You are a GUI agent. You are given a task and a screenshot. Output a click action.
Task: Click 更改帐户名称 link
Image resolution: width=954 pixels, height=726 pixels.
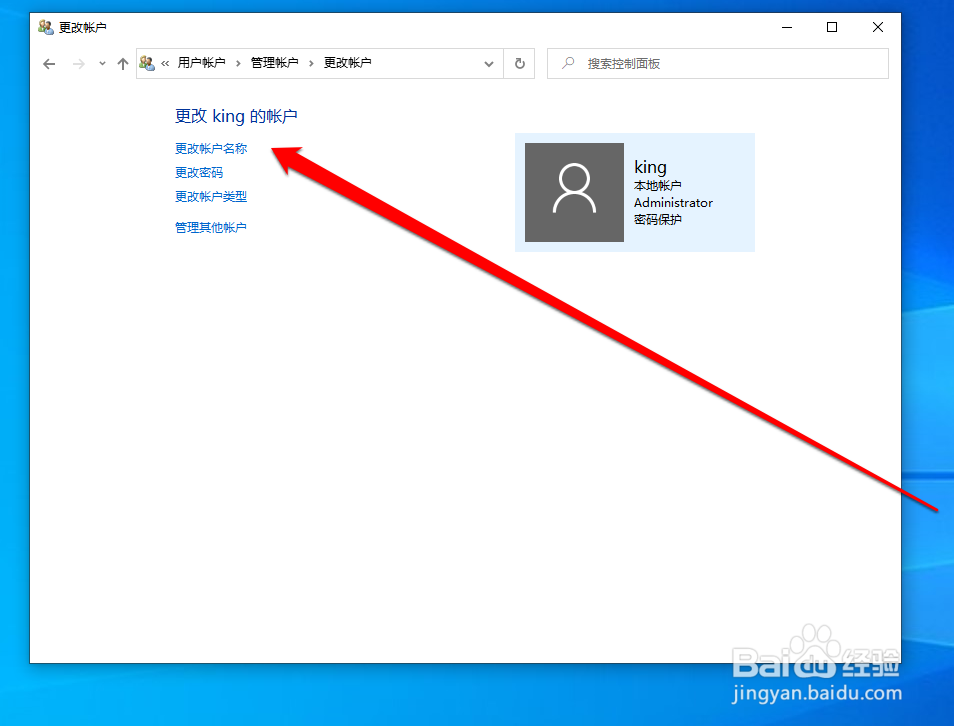211,148
